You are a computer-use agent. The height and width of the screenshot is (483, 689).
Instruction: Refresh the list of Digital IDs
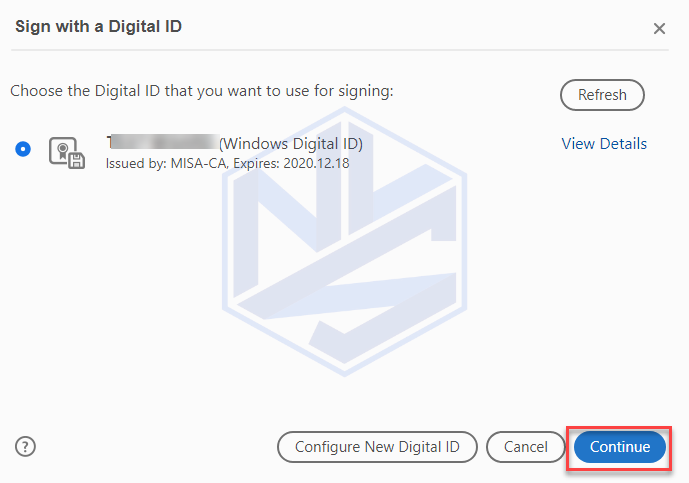[x=602, y=94]
